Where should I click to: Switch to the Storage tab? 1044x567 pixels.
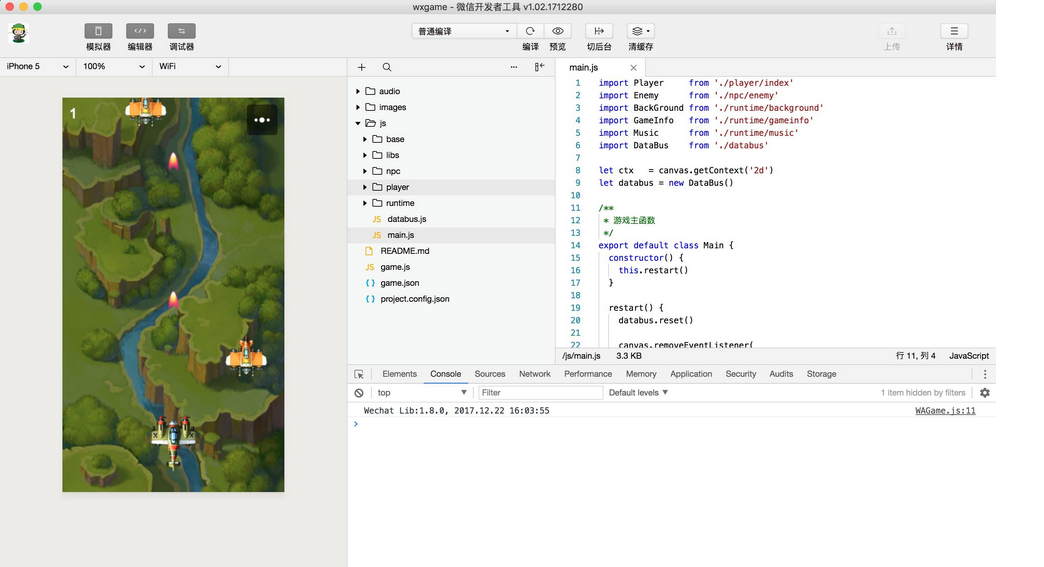pos(821,374)
